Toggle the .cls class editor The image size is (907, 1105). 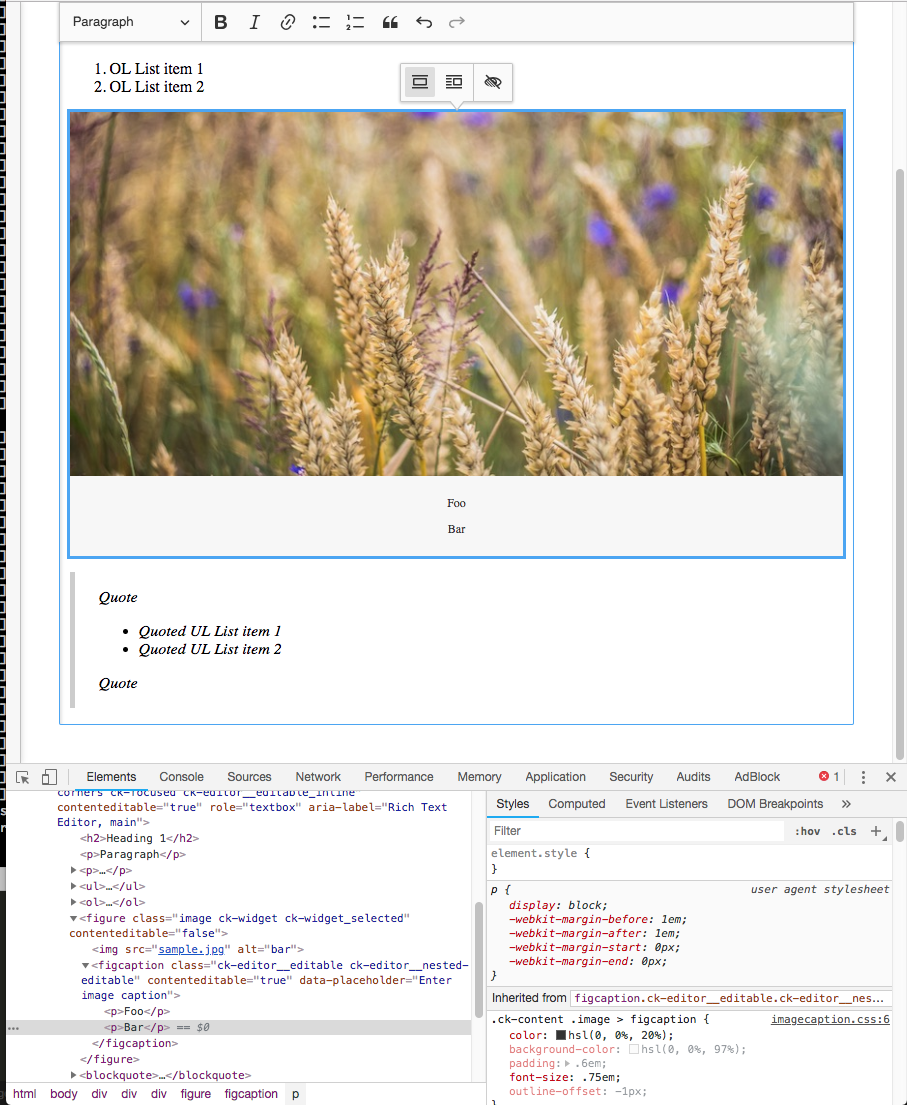point(844,832)
